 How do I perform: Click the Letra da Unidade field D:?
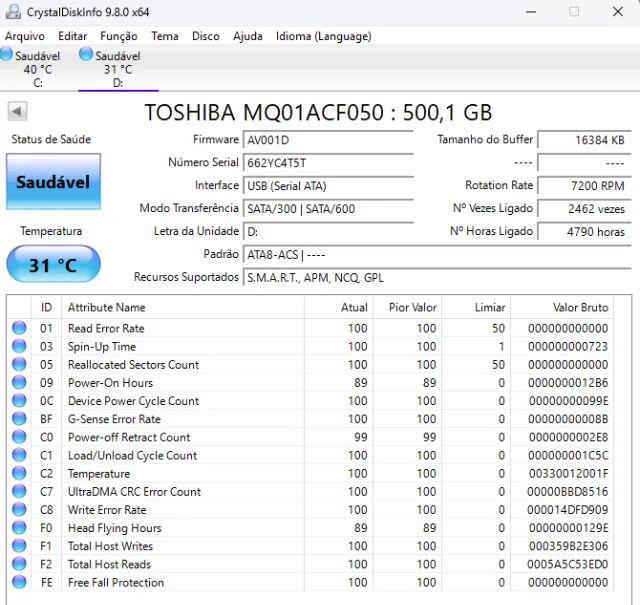(x=328, y=231)
